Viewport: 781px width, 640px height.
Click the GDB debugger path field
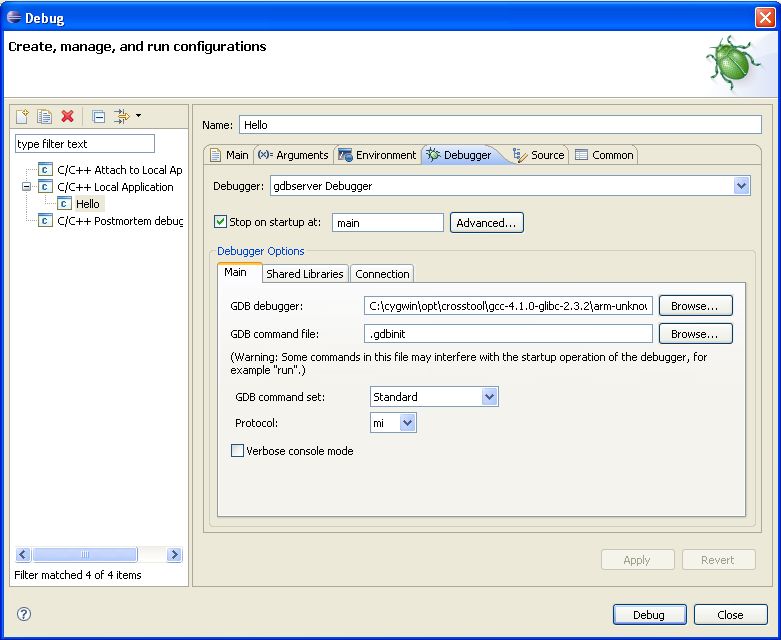508,306
